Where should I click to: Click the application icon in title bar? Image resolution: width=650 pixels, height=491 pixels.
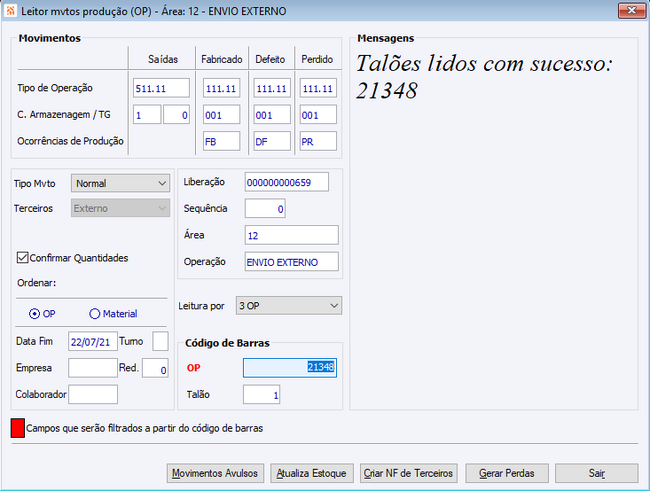point(10,10)
